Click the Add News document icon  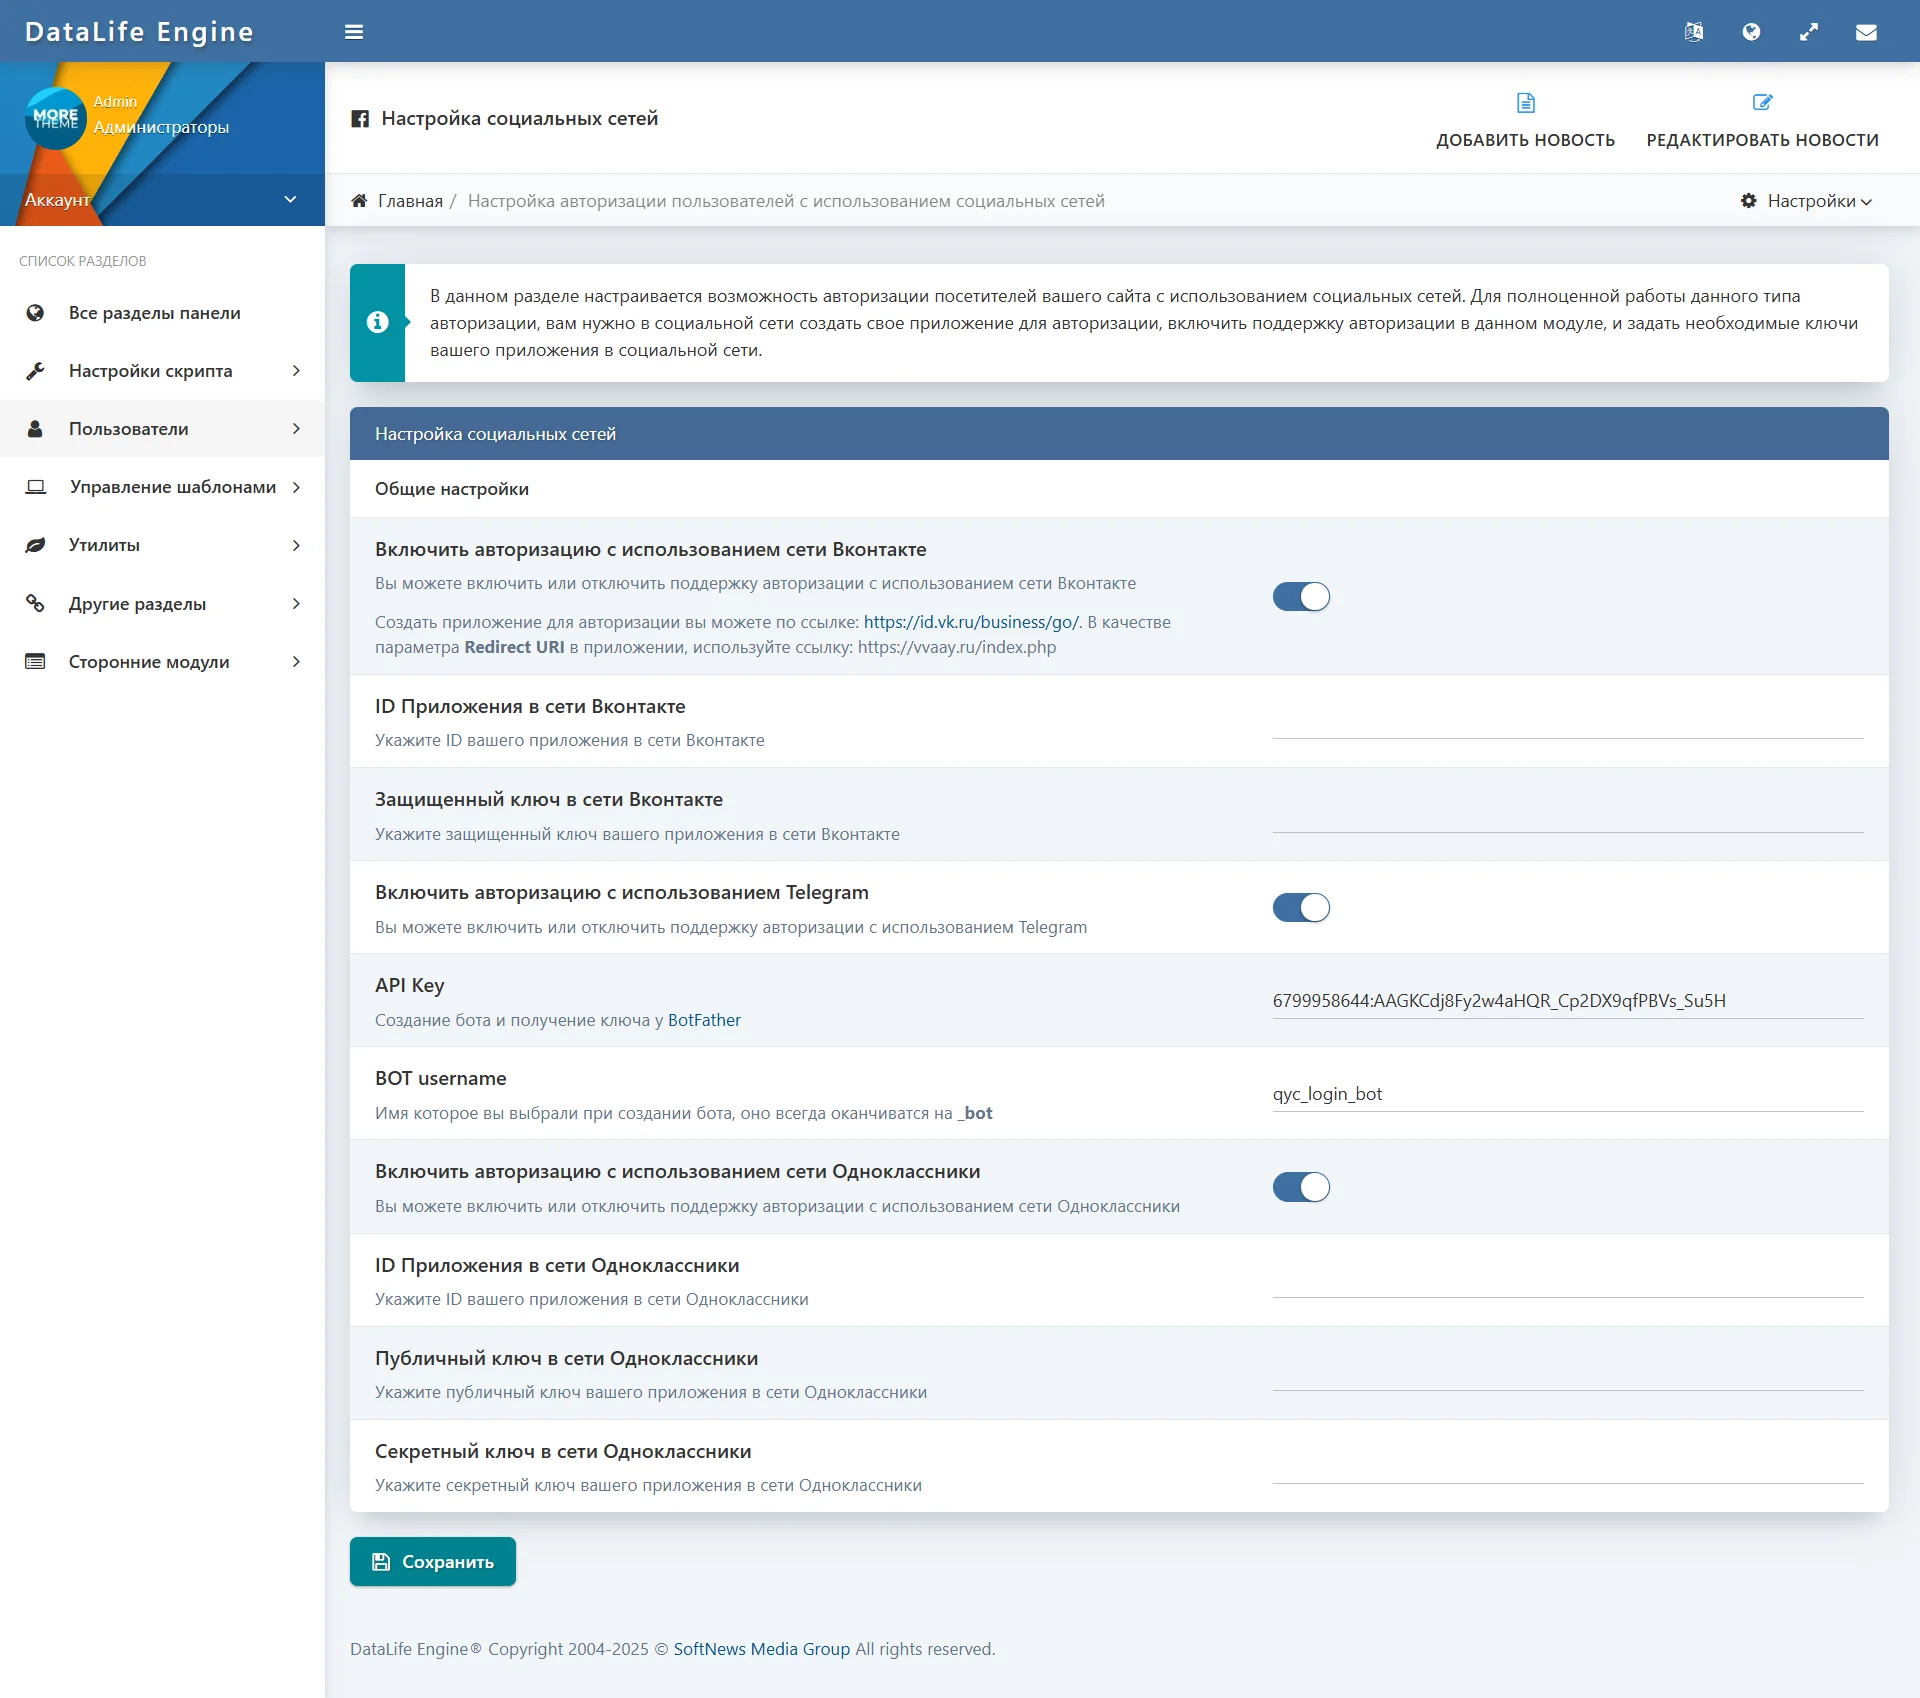click(x=1525, y=103)
